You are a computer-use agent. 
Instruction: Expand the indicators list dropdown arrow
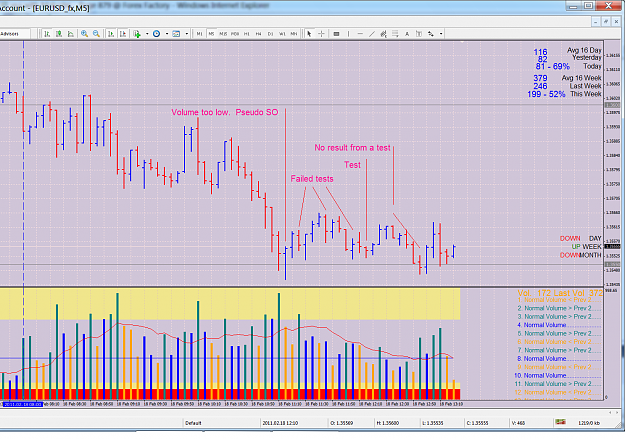click(147, 34)
